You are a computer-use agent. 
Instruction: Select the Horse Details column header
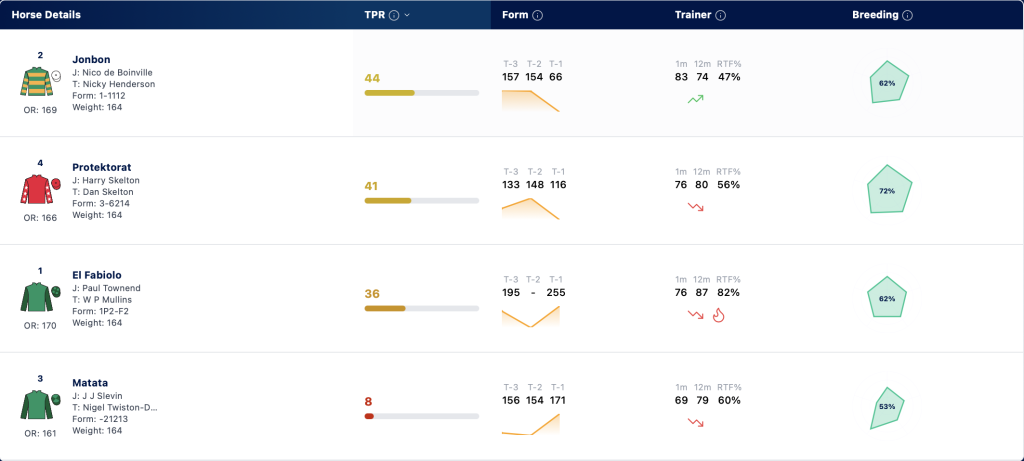click(x=46, y=15)
